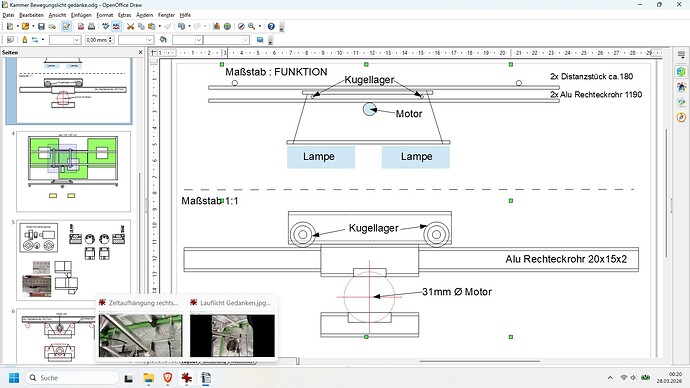This screenshot has width=690, height=388.
Task: Click the Zoom magnifier icon
Action: 252,26
